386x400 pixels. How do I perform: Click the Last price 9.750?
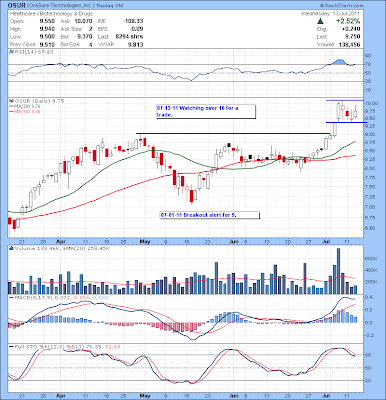[354, 37]
